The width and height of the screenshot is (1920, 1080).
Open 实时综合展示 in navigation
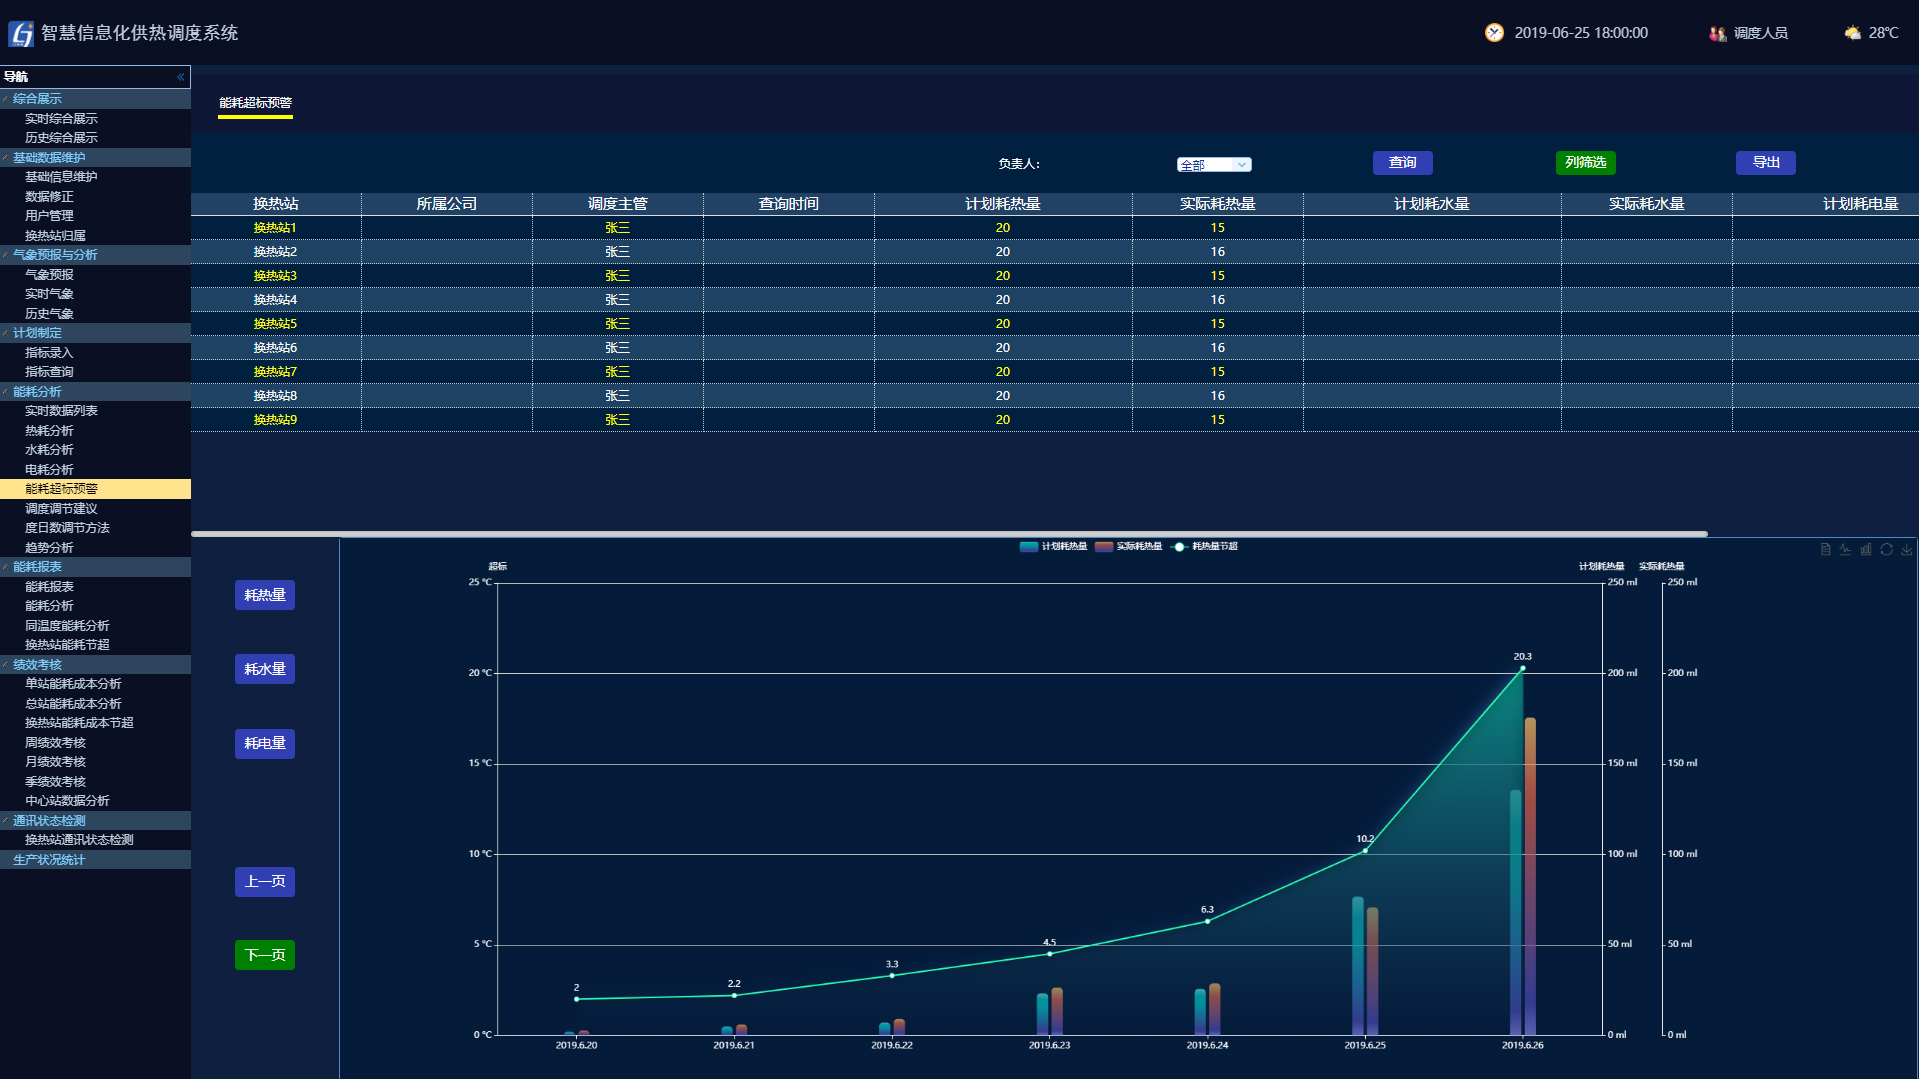click(x=61, y=119)
